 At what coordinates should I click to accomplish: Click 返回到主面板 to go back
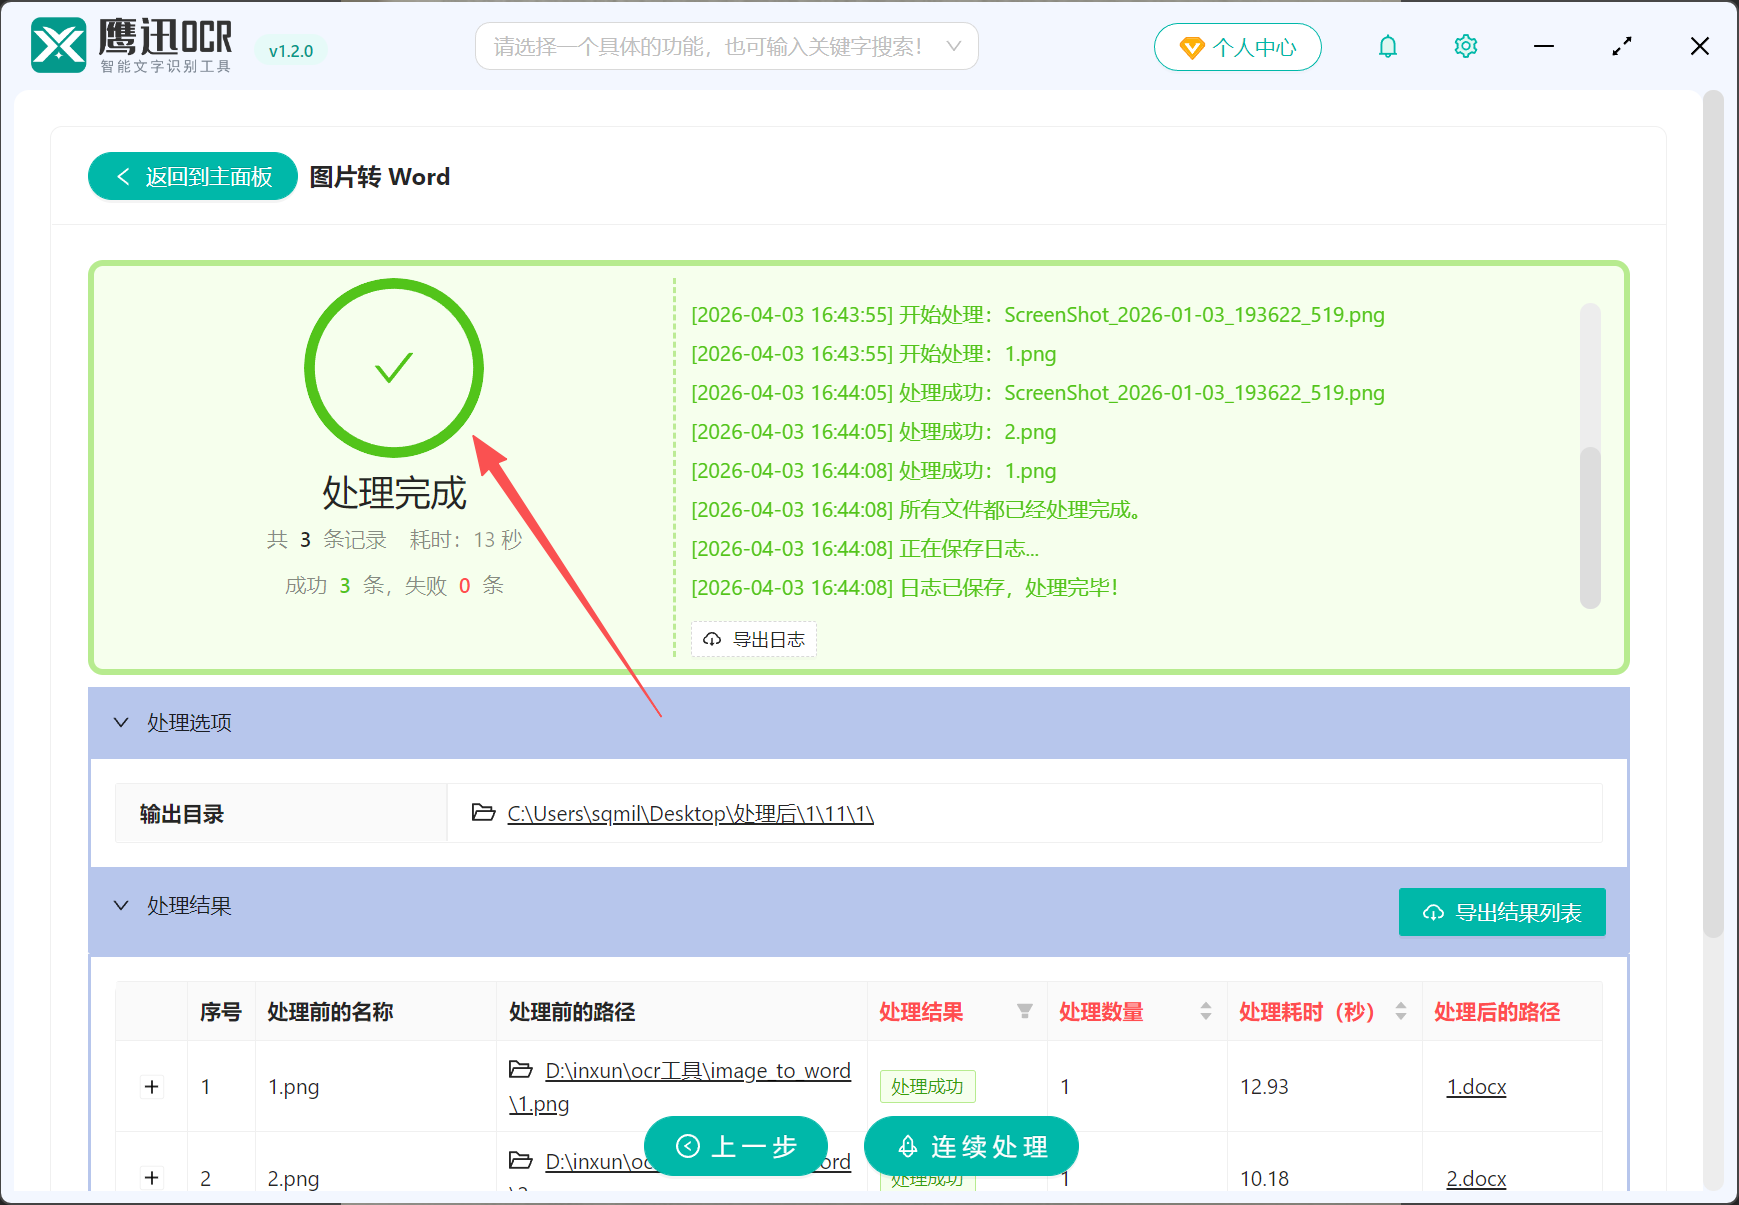tap(191, 176)
